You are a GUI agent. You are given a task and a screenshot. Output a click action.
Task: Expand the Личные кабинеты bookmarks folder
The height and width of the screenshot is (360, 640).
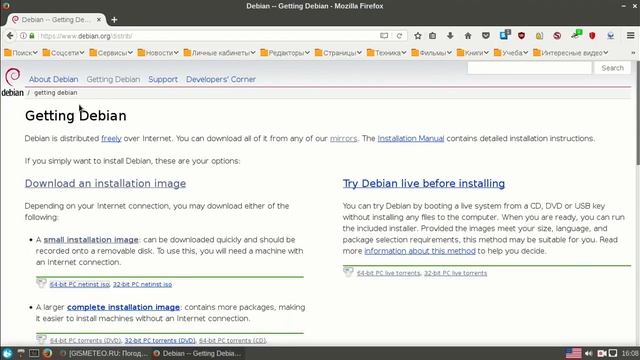(x=220, y=53)
